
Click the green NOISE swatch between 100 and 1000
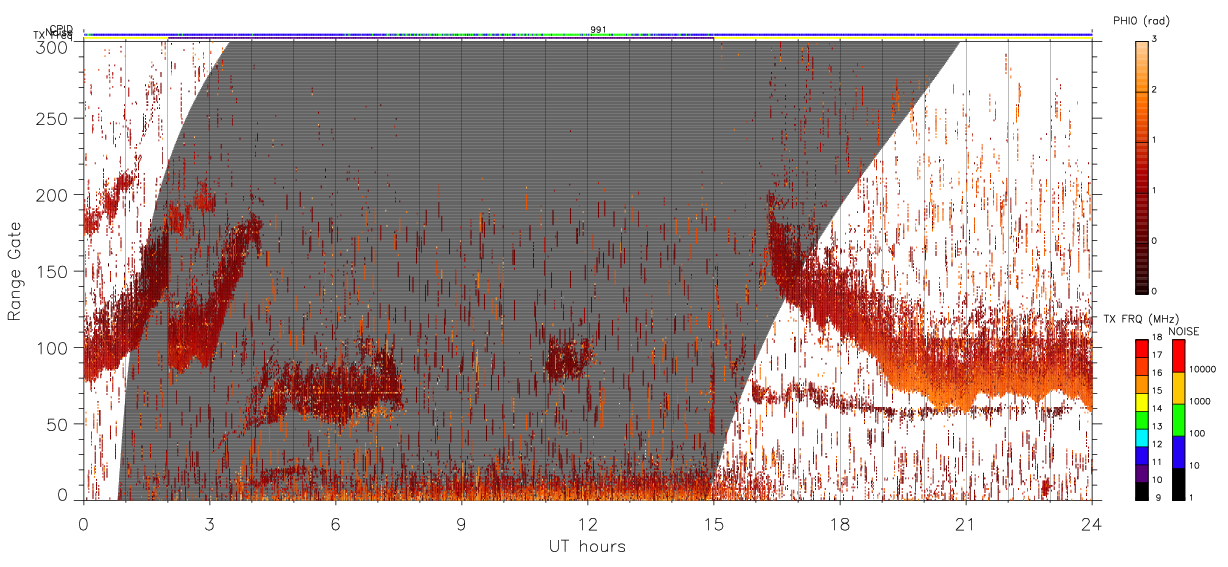[1177, 420]
